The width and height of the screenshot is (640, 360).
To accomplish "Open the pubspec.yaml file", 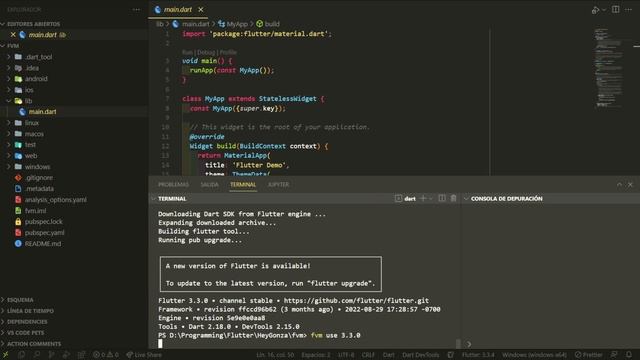I will coord(44,233).
